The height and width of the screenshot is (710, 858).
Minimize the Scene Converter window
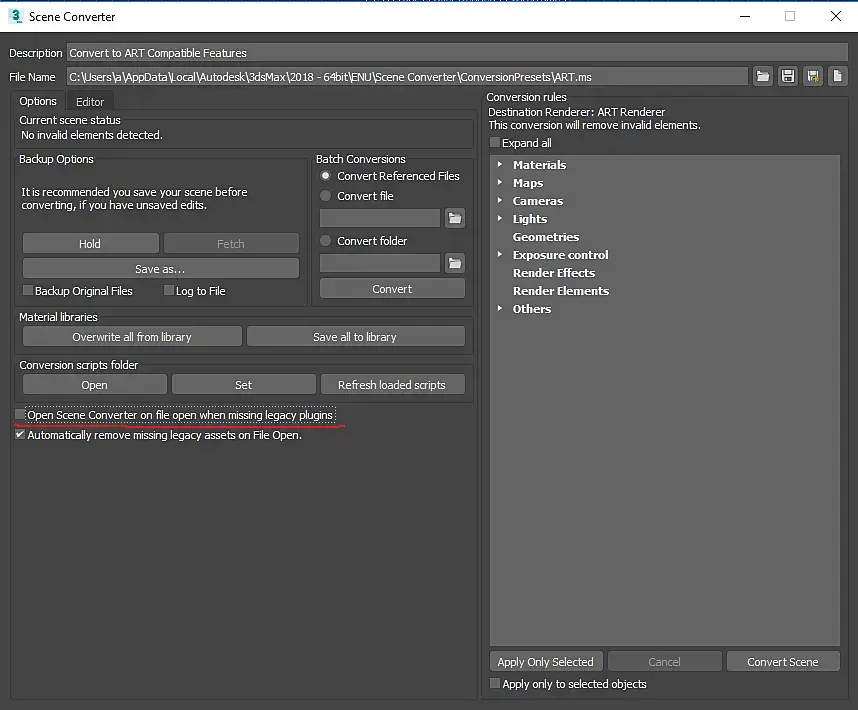tap(745, 16)
